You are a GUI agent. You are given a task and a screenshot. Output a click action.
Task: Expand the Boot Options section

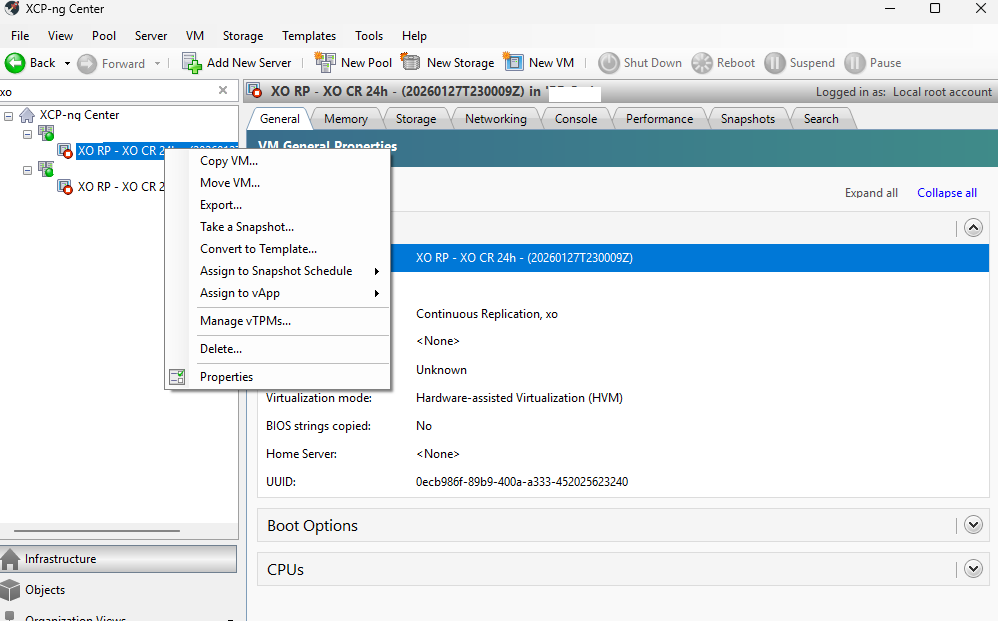coord(974,525)
